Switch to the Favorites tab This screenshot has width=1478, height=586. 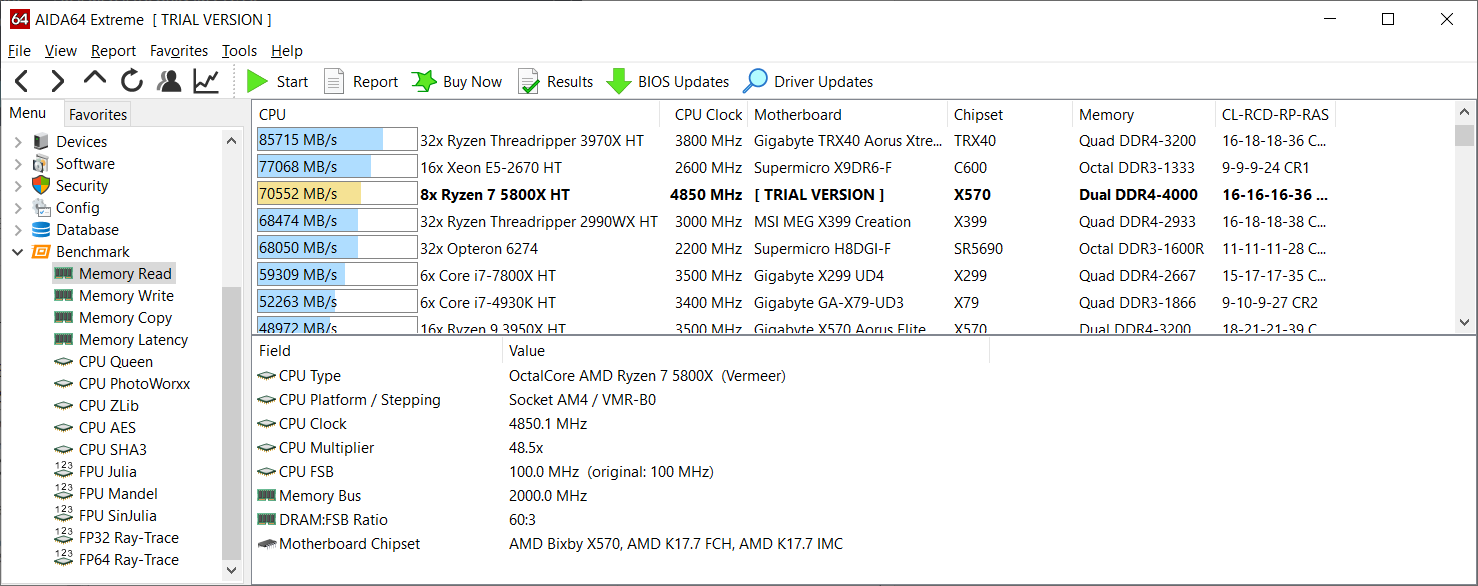98,114
